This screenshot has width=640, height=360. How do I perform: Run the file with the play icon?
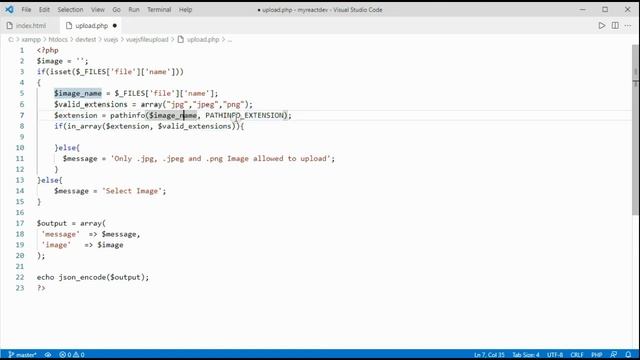(x=602, y=26)
